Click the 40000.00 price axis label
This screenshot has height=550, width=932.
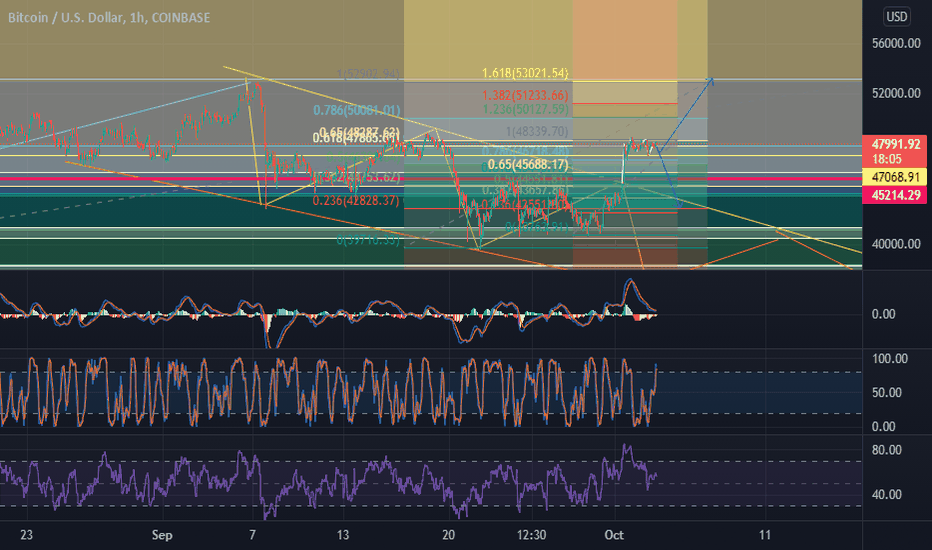click(x=896, y=244)
